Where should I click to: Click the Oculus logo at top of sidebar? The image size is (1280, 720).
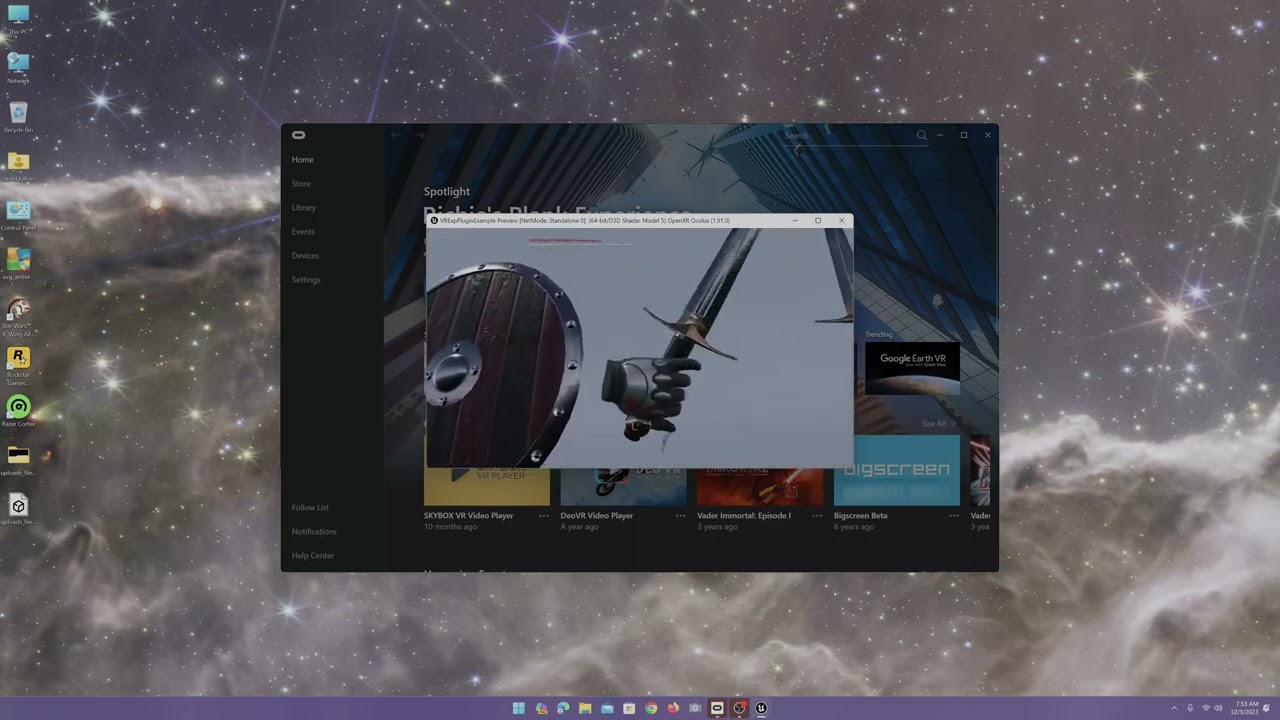click(298, 135)
